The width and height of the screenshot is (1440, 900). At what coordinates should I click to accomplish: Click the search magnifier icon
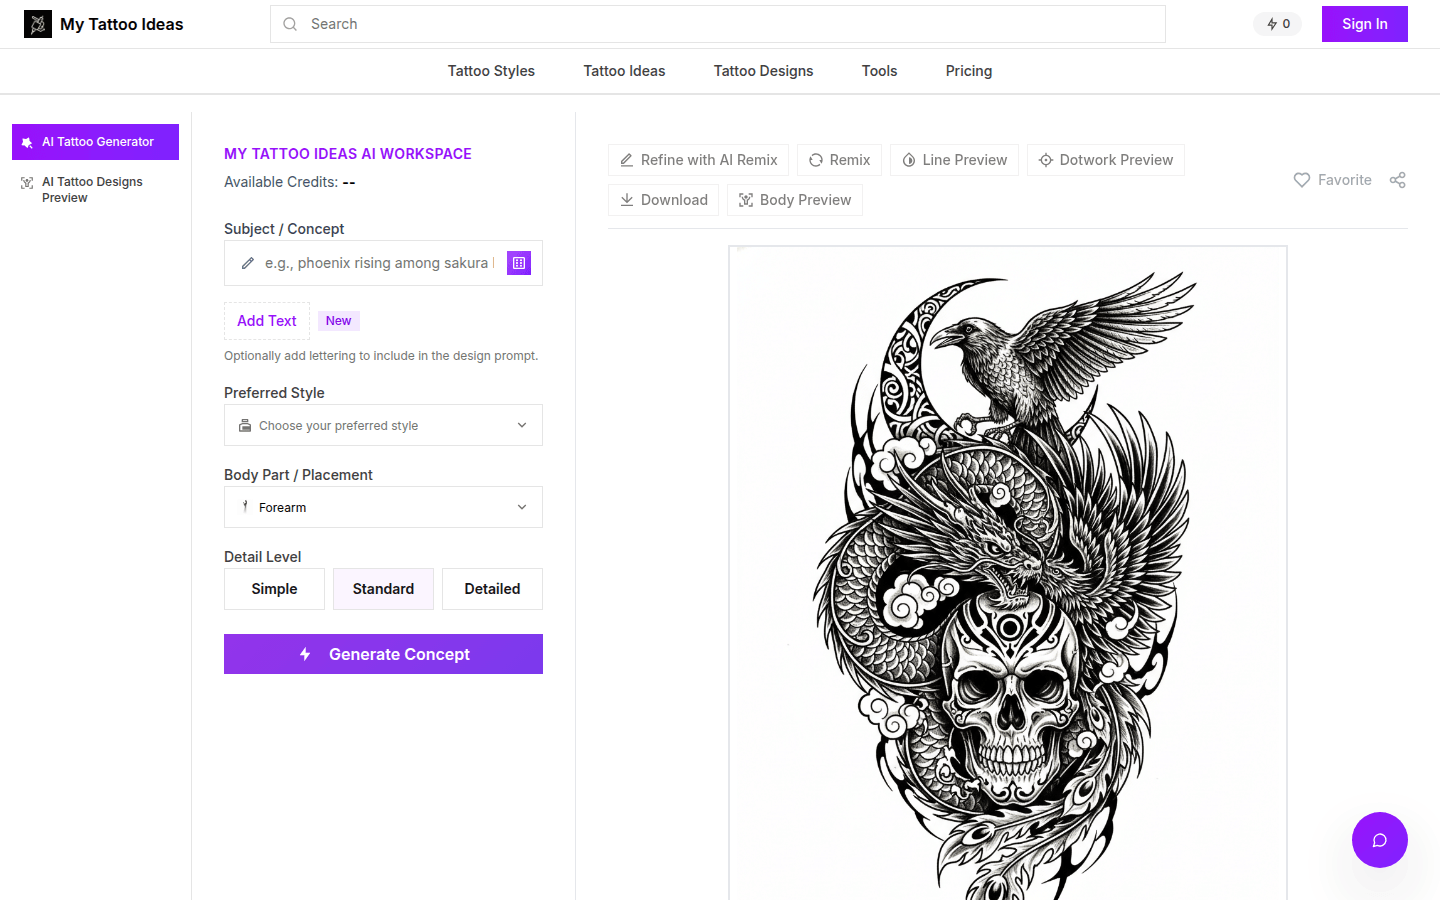click(290, 23)
